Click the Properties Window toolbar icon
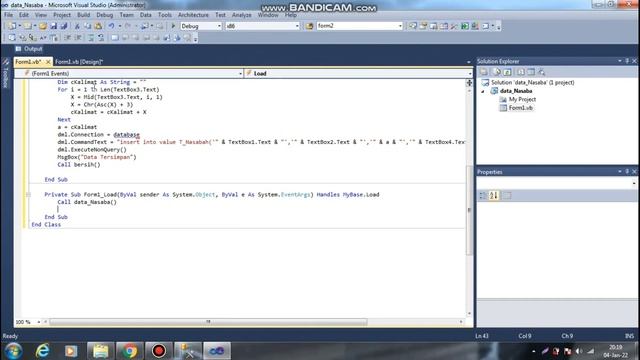This screenshot has height=360, width=640. [x=423, y=26]
